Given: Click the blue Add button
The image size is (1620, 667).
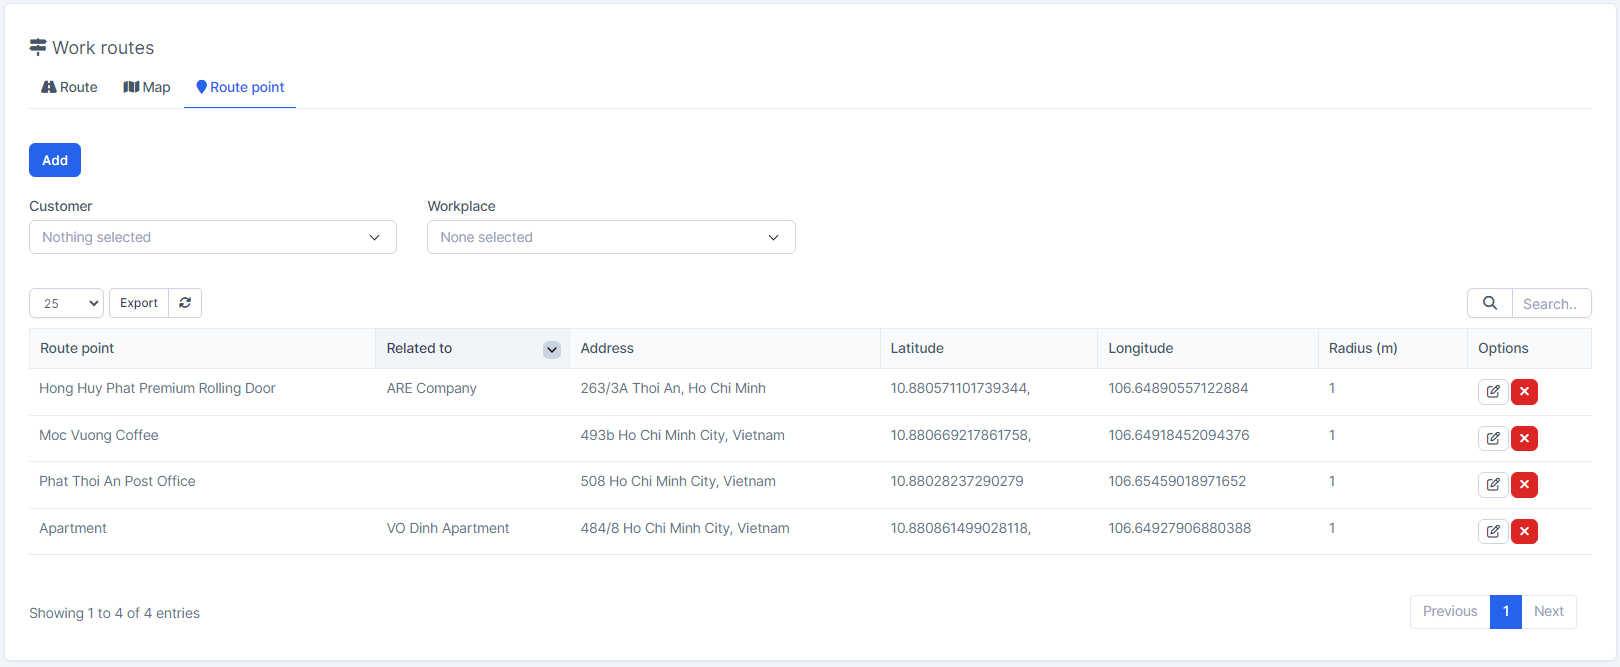Looking at the screenshot, I should (55, 160).
